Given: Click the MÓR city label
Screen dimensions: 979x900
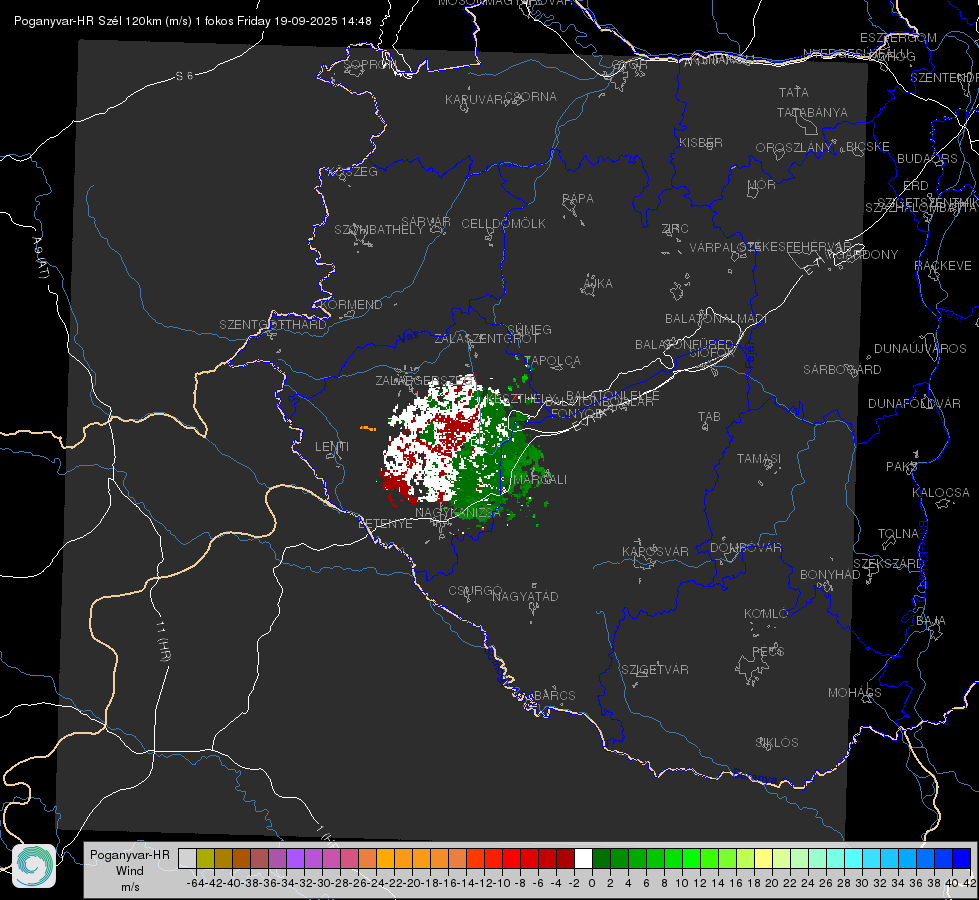Looking at the screenshot, I should pos(762,185).
